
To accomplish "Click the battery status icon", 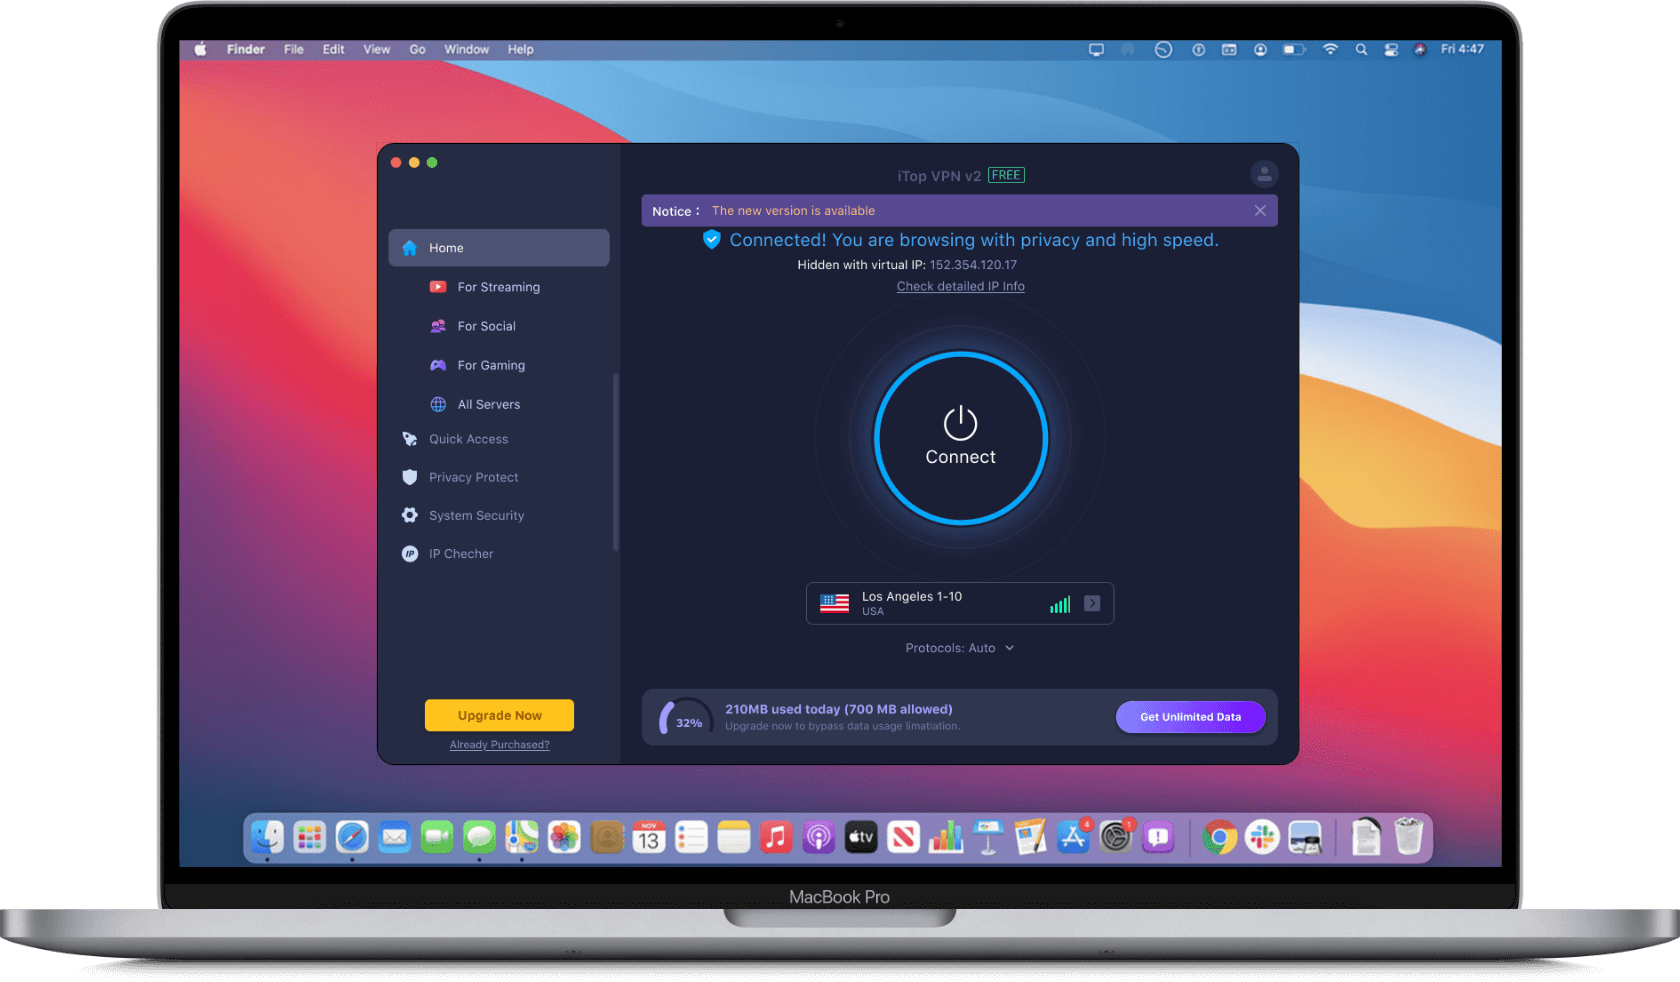I will 1294,49.
